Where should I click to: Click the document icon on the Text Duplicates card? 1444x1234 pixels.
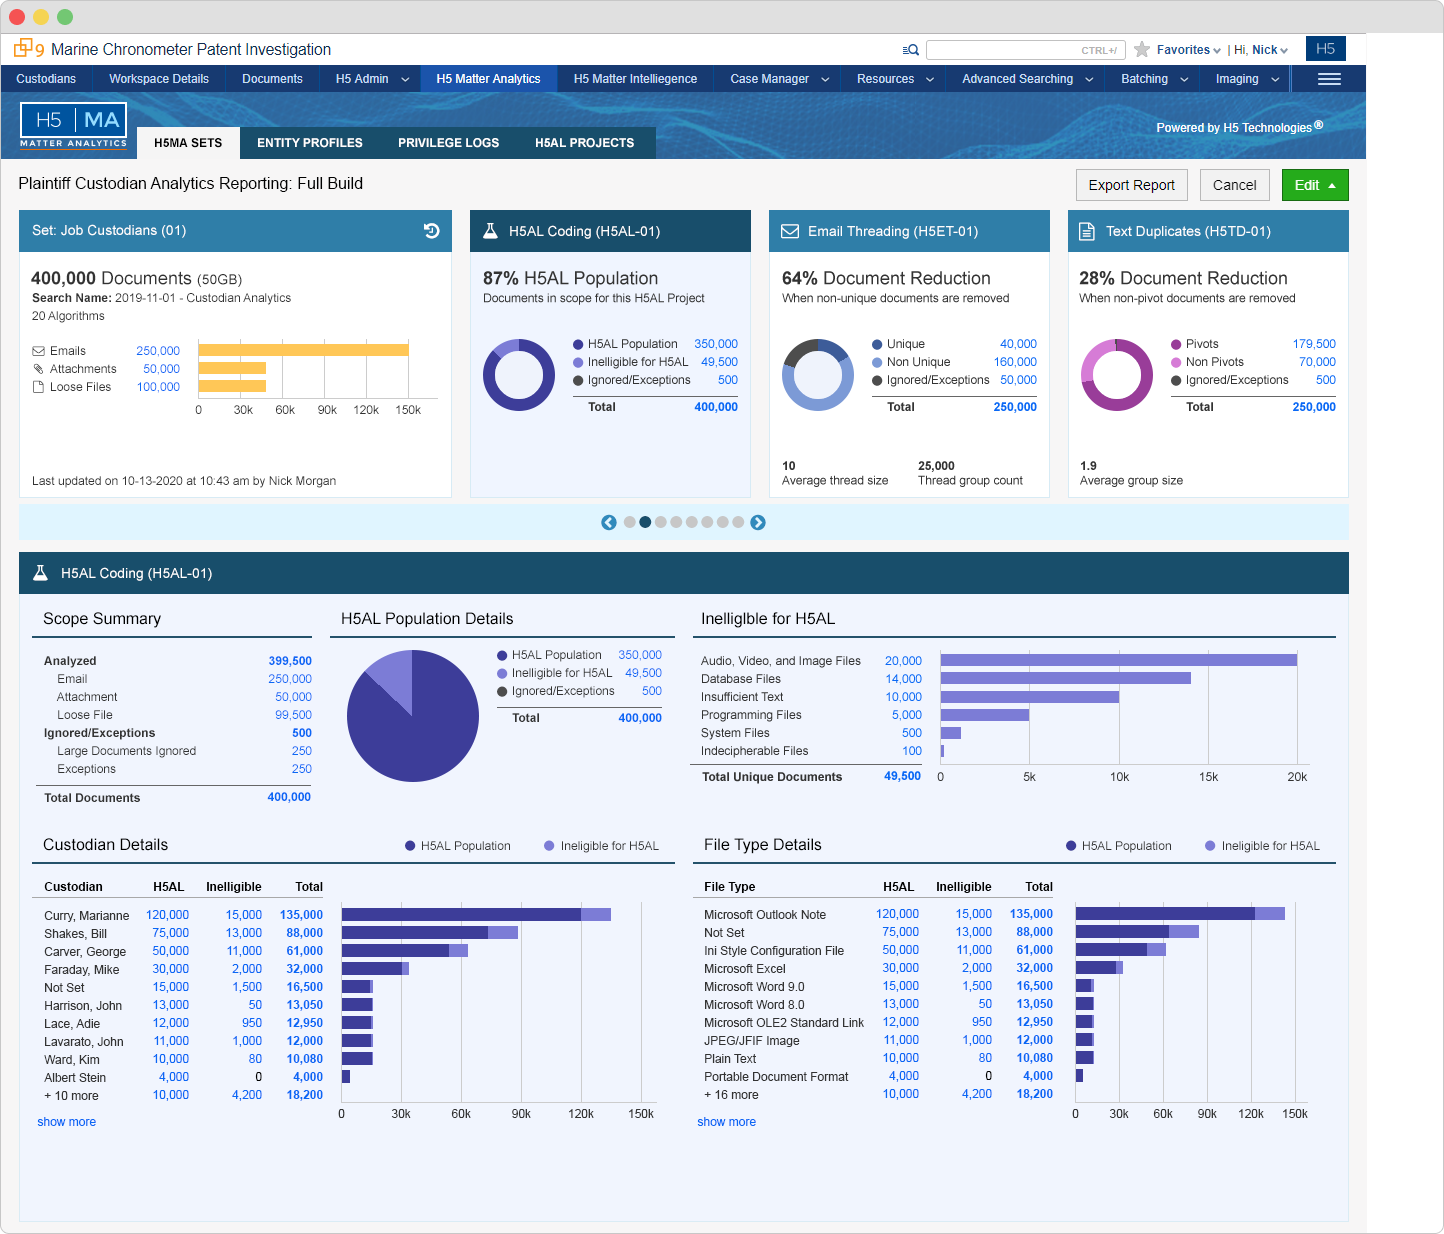click(x=1087, y=231)
